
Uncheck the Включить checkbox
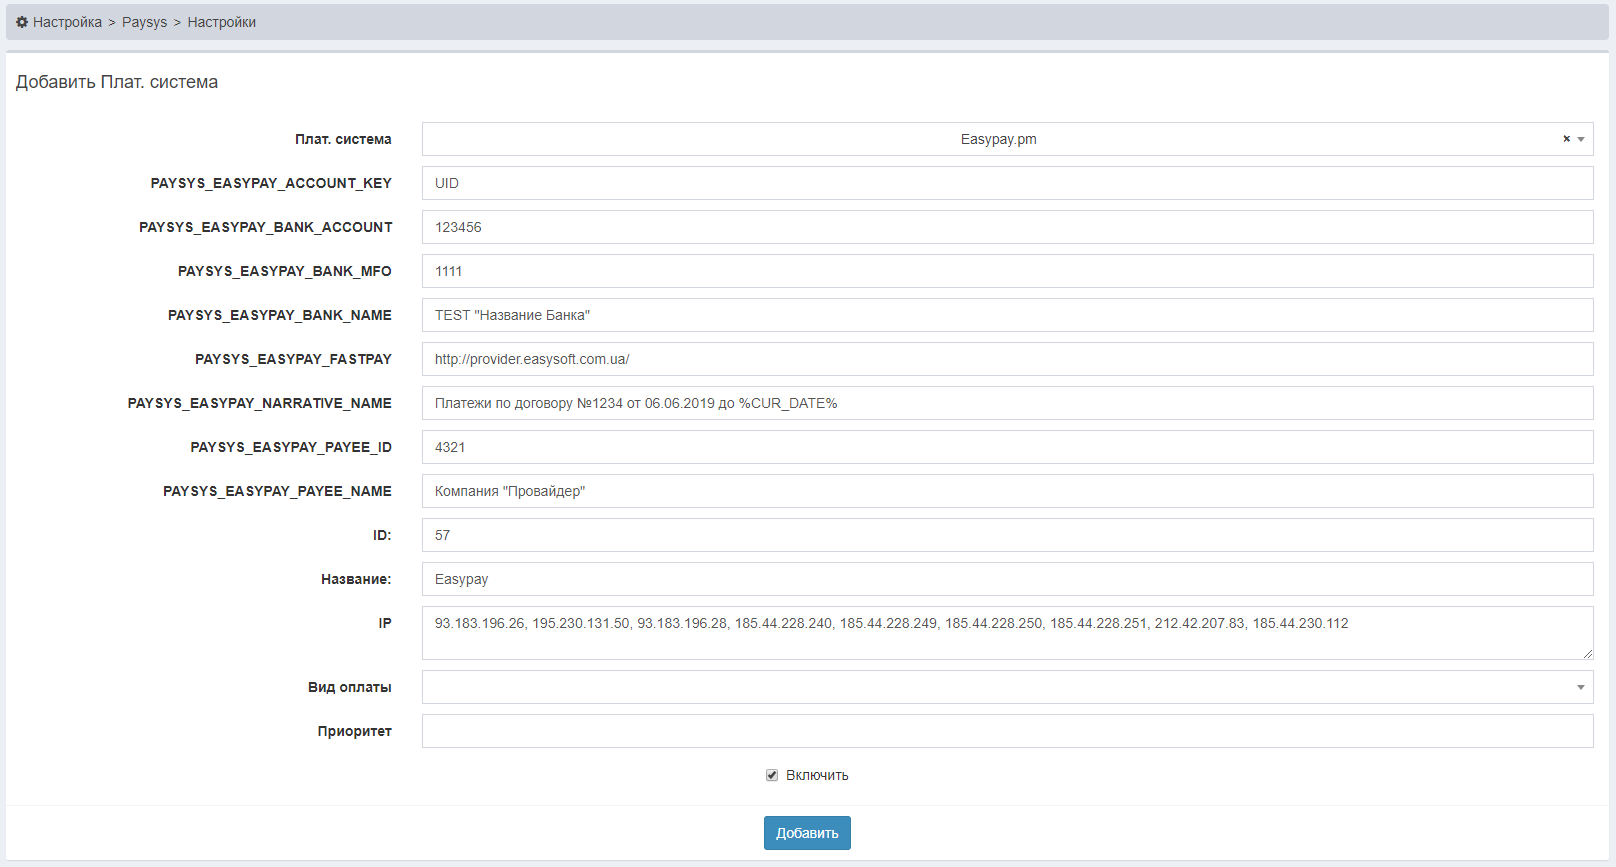coord(772,775)
